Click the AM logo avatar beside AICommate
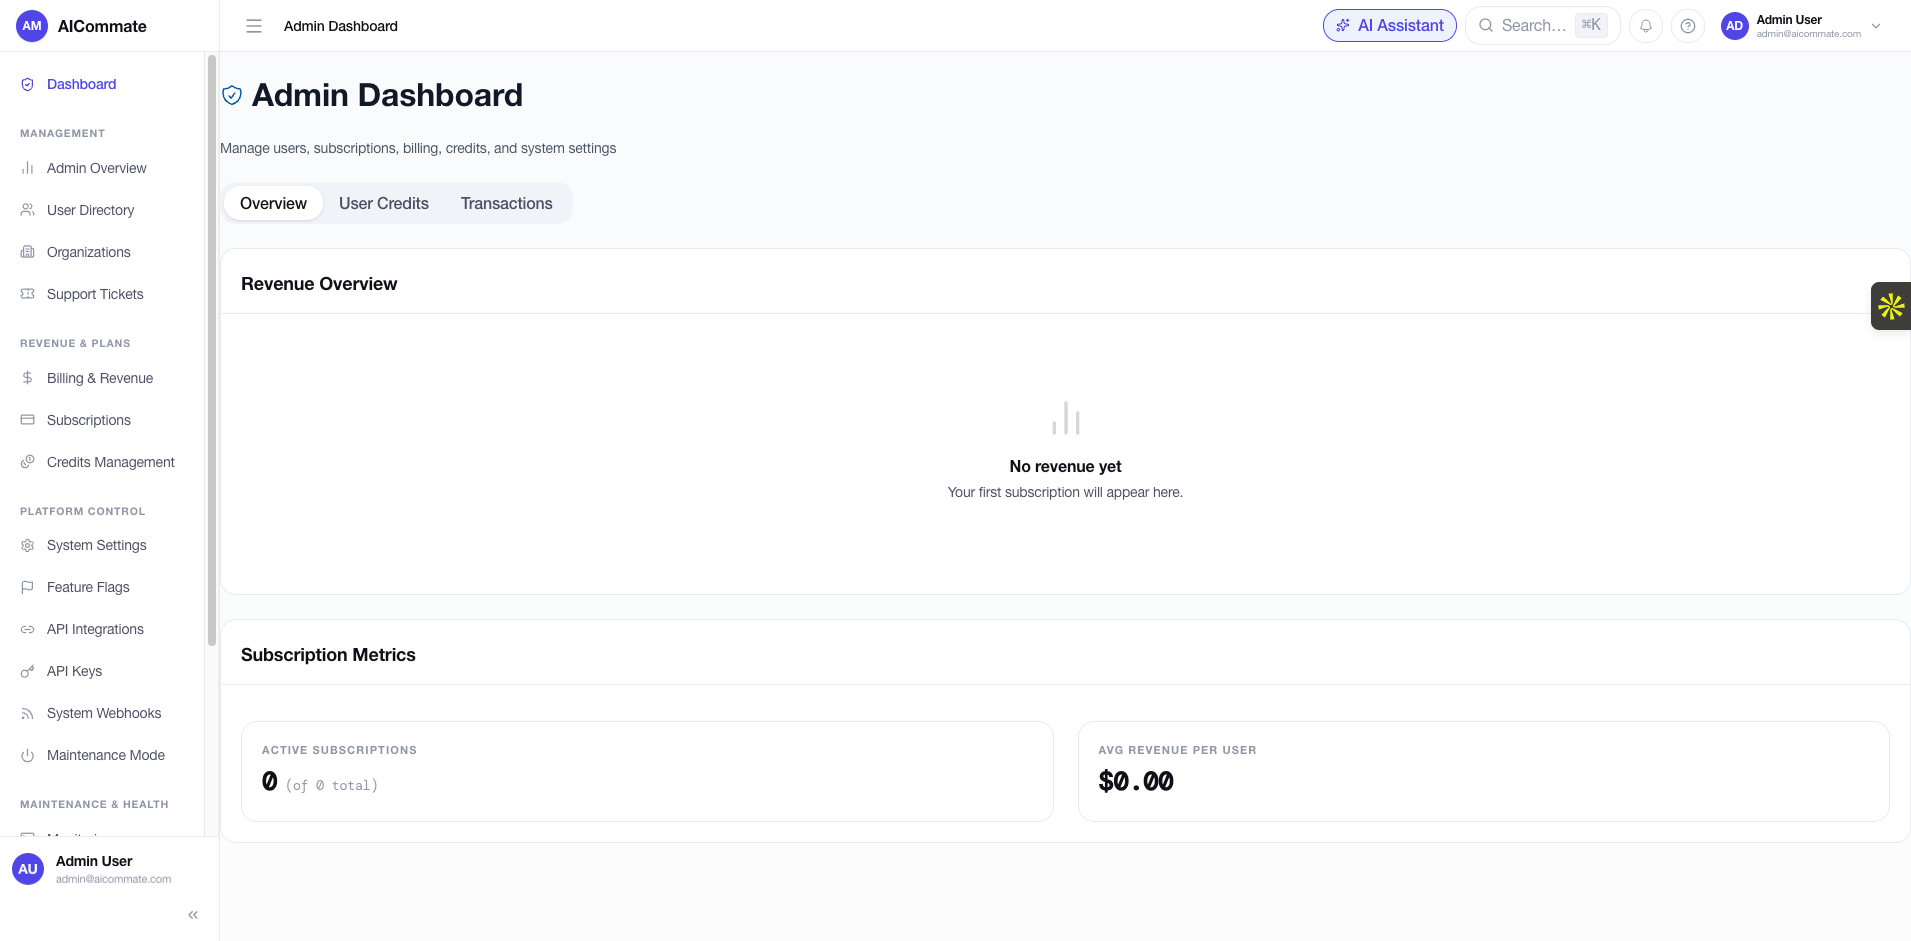 point(32,26)
